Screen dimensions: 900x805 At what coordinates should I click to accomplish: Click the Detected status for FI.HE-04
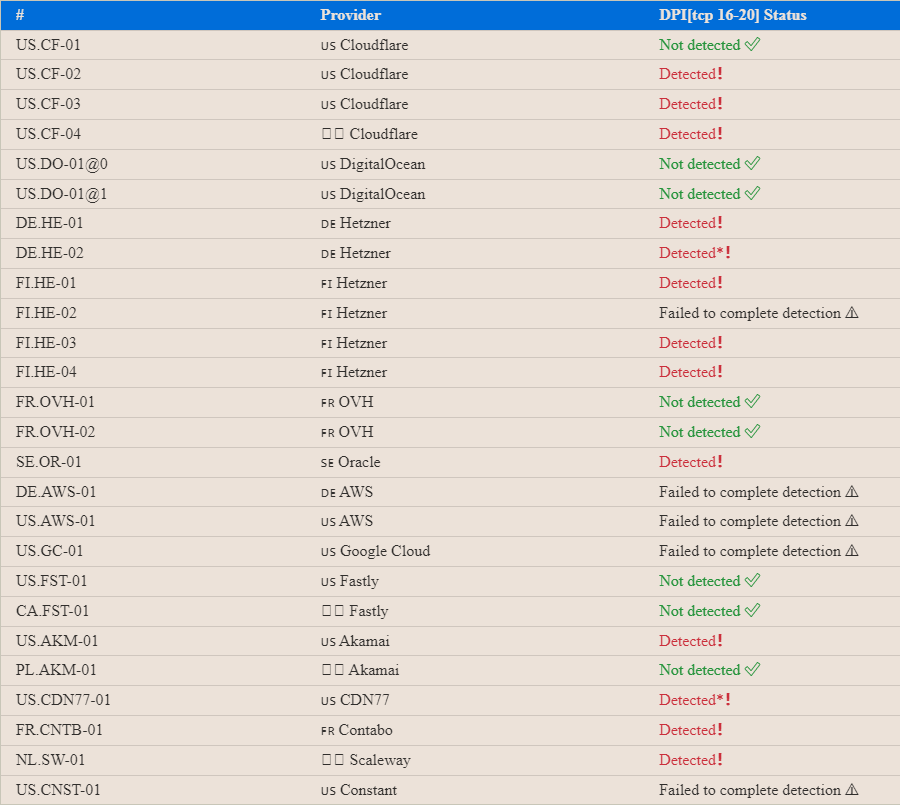(690, 371)
